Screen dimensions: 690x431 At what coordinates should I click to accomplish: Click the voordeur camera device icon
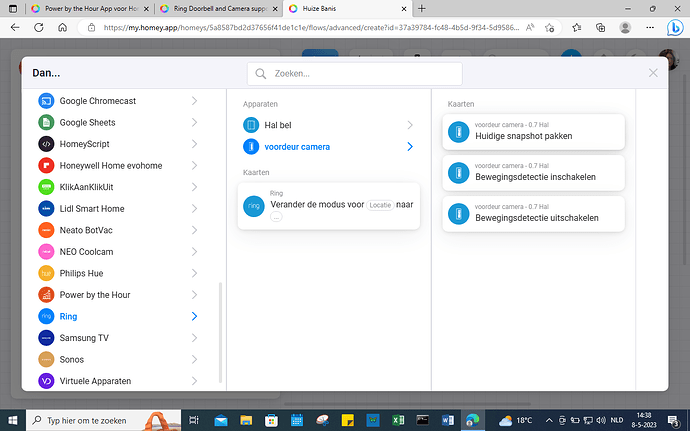pos(251,147)
